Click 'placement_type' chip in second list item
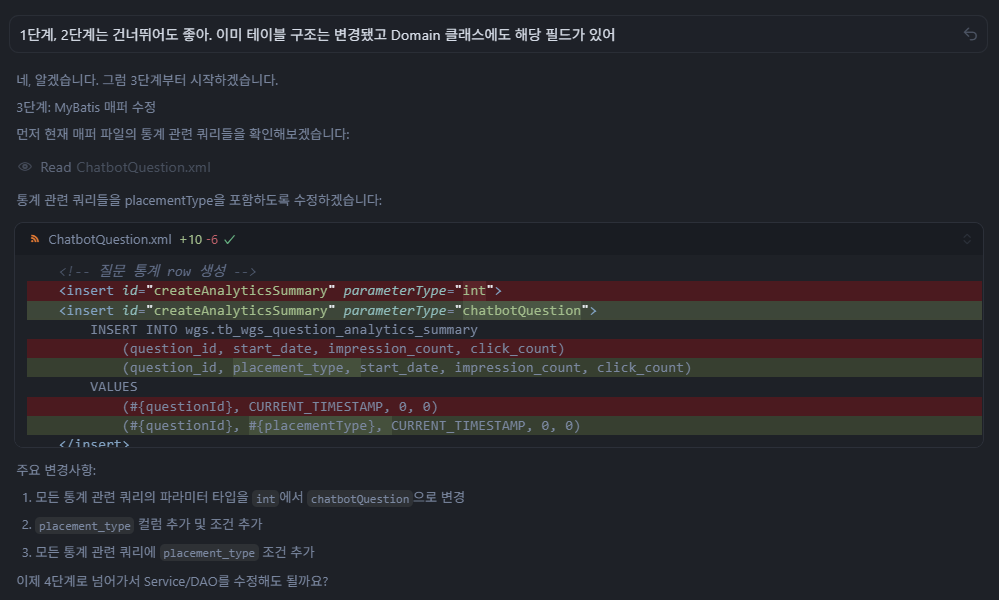The height and width of the screenshot is (600, 999). [84, 525]
